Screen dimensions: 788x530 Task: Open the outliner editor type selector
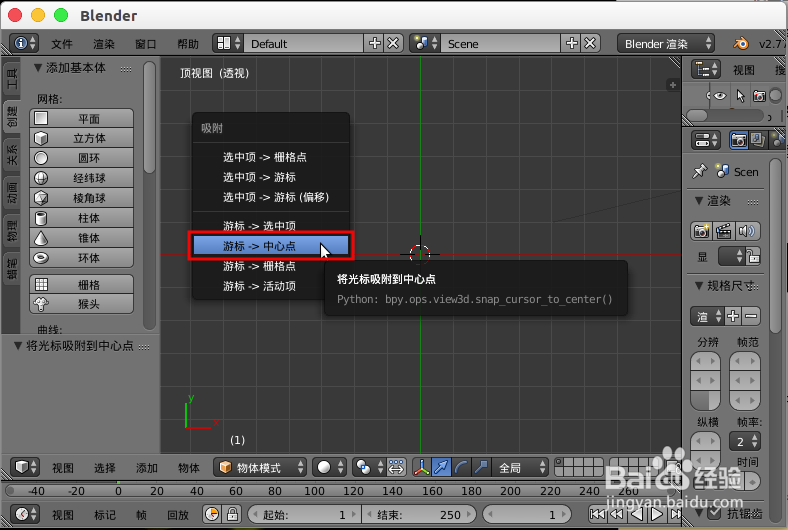tap(706, 69)
